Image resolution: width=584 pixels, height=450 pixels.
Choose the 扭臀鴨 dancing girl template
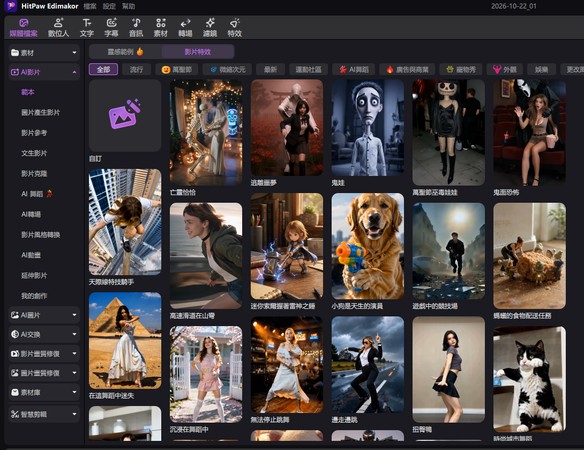click(448, 370)
